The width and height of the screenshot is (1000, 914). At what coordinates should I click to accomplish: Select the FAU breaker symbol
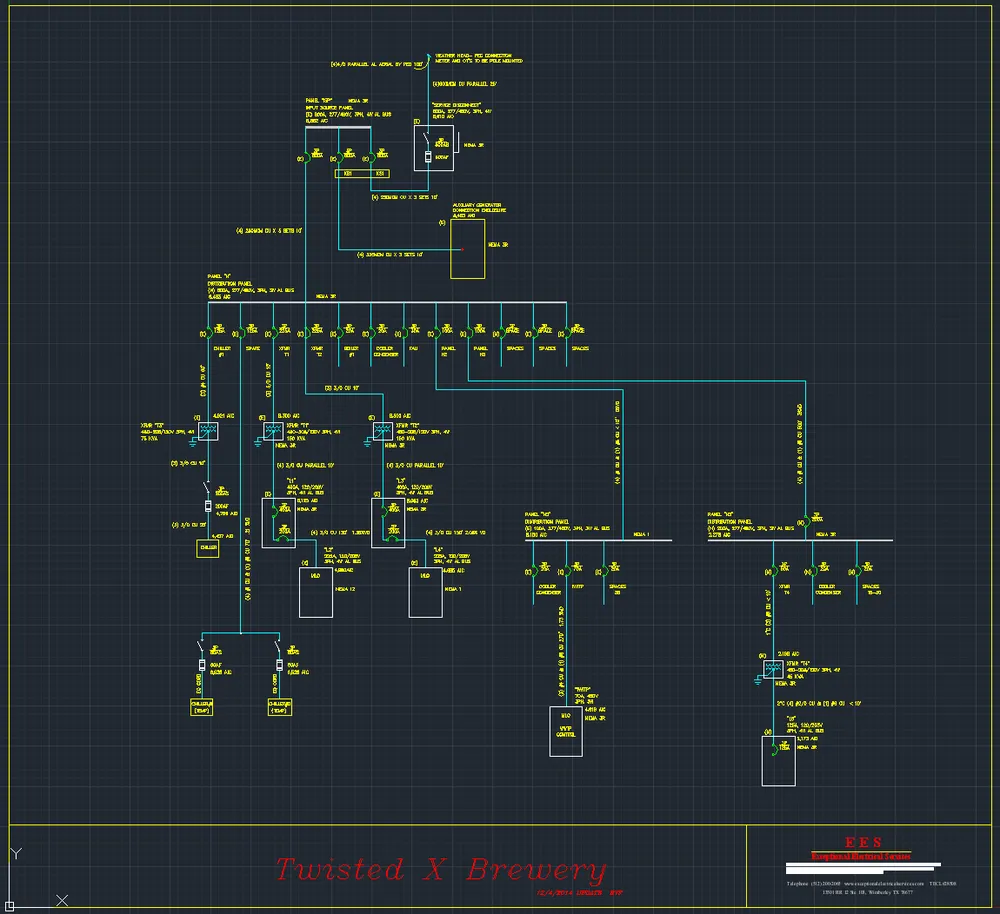404,332
